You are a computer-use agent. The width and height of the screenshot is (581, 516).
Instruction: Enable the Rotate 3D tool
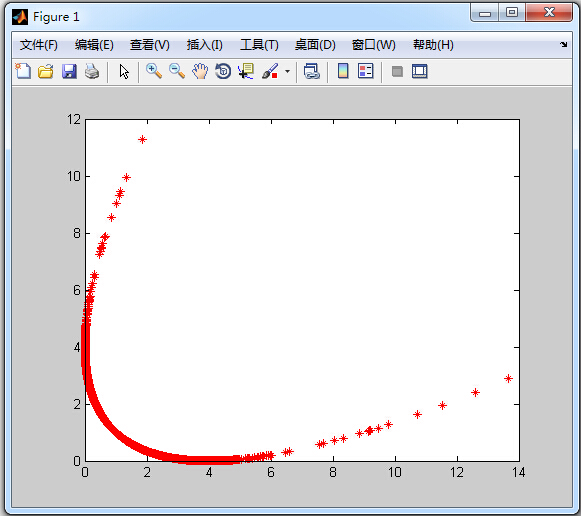pos(223,71)
